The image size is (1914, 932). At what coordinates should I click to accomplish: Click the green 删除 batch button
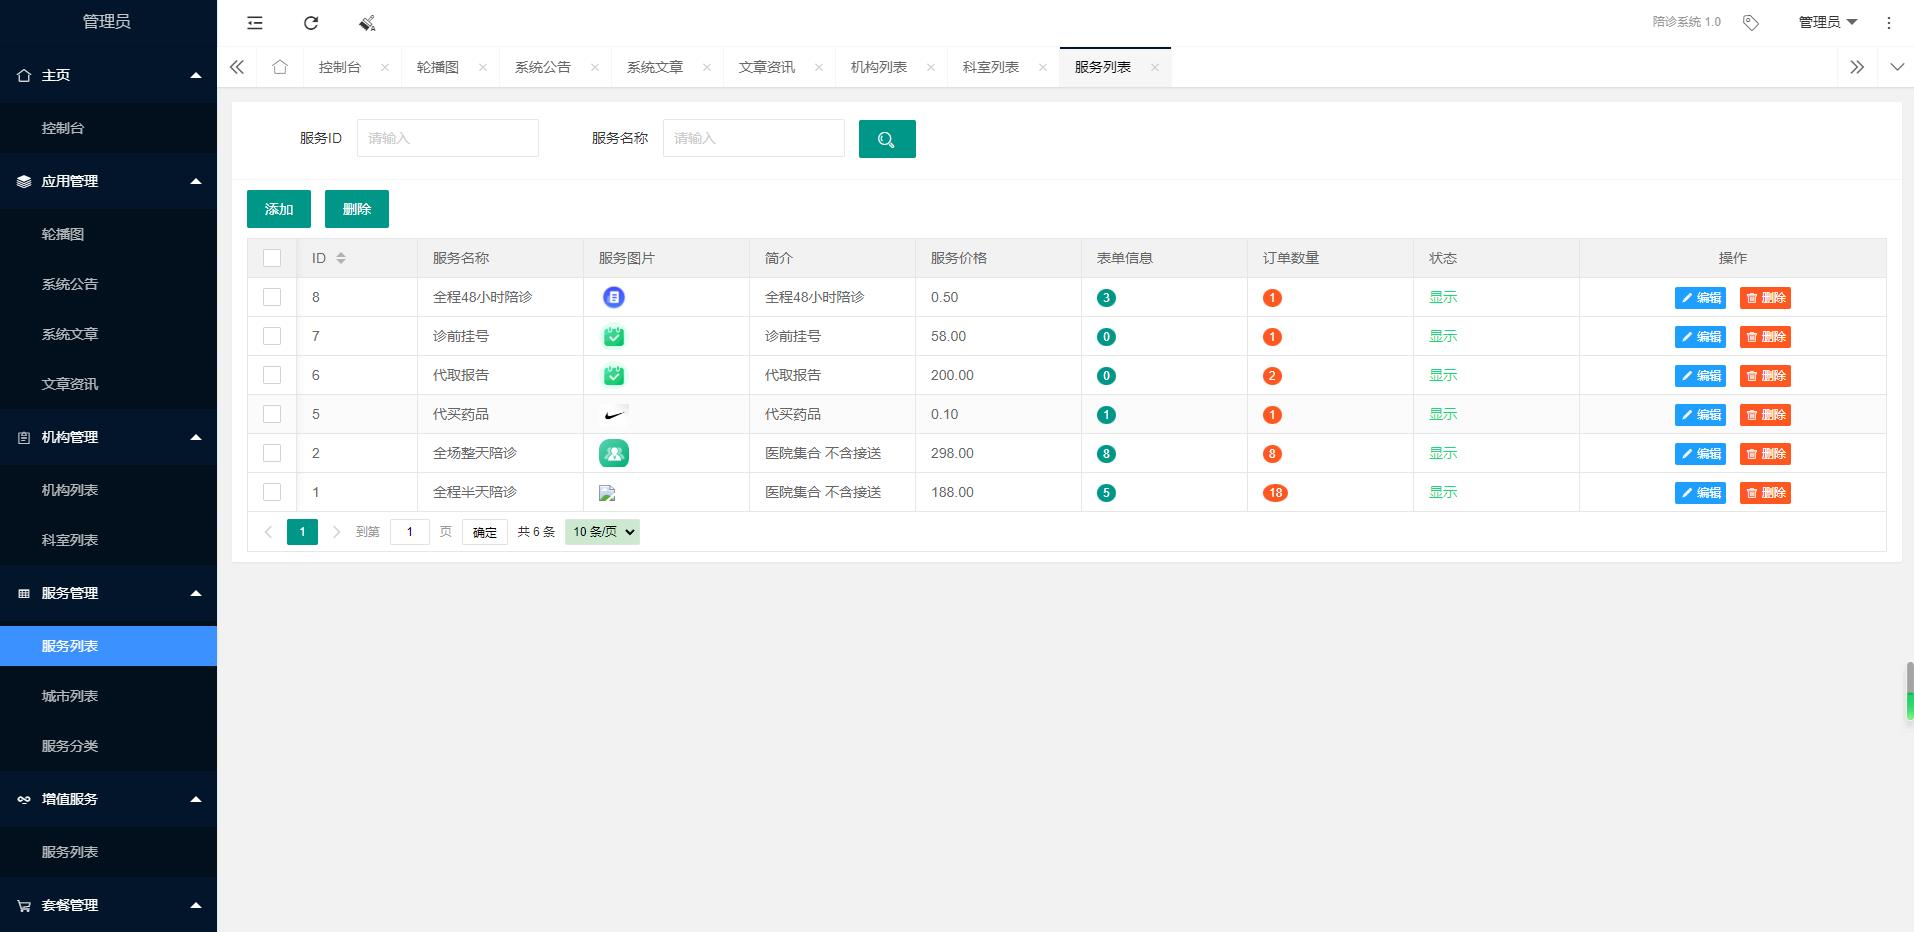pyautogui.click(x=357, y=209)
